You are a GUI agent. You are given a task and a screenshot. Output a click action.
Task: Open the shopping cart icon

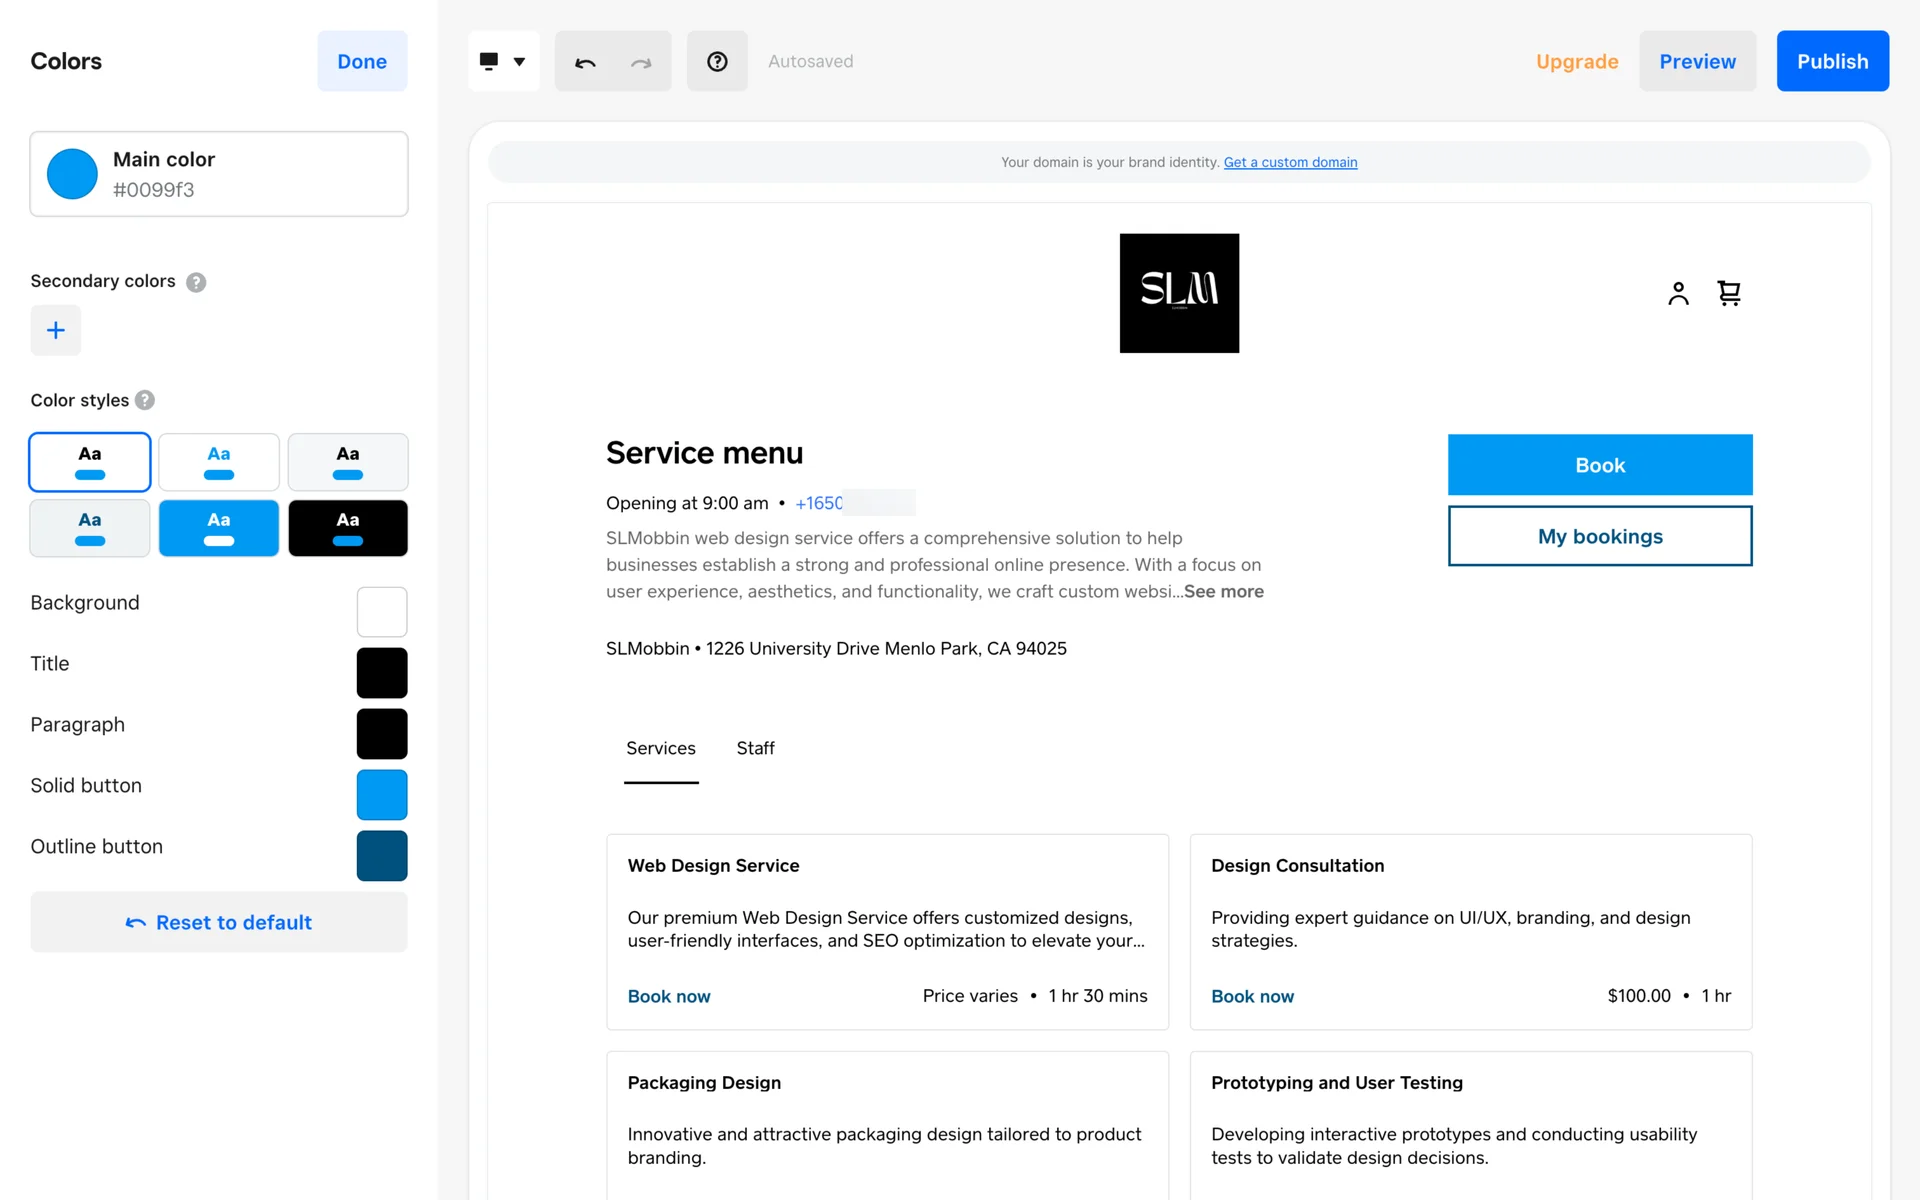click(x=1729, y=293)
